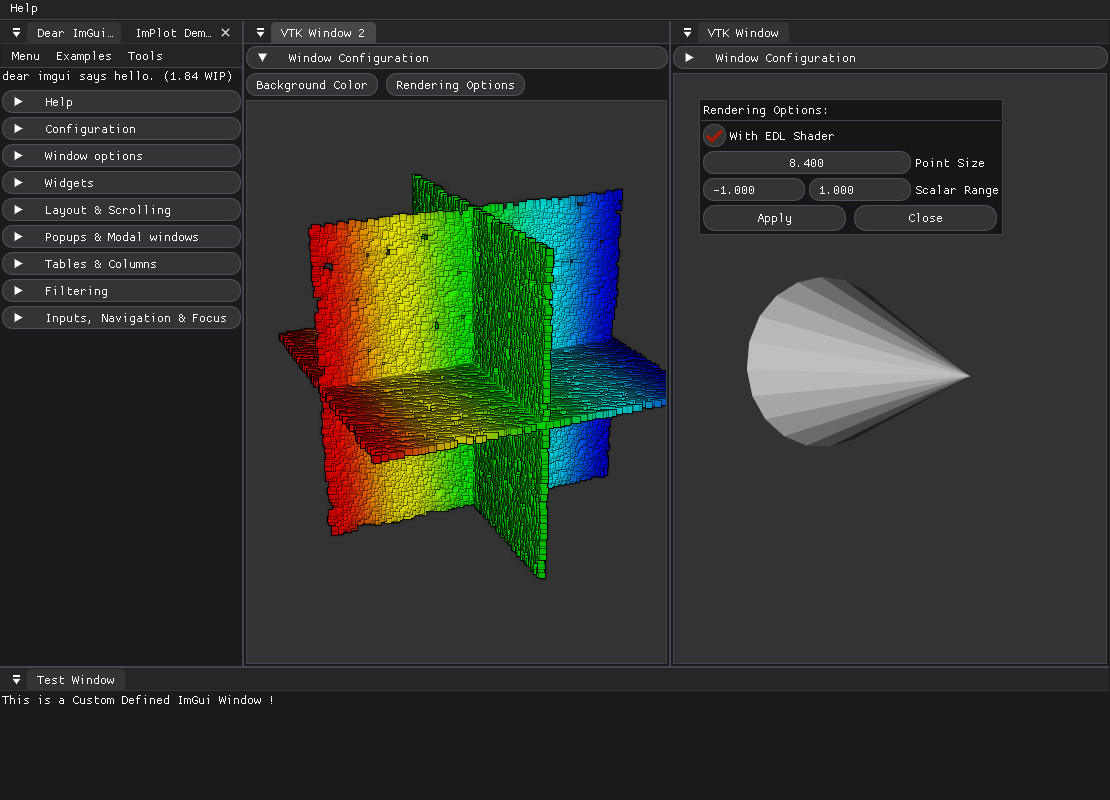
Task: Open the Examples menu
Action: pyautogui.click(x=84, y=56)
